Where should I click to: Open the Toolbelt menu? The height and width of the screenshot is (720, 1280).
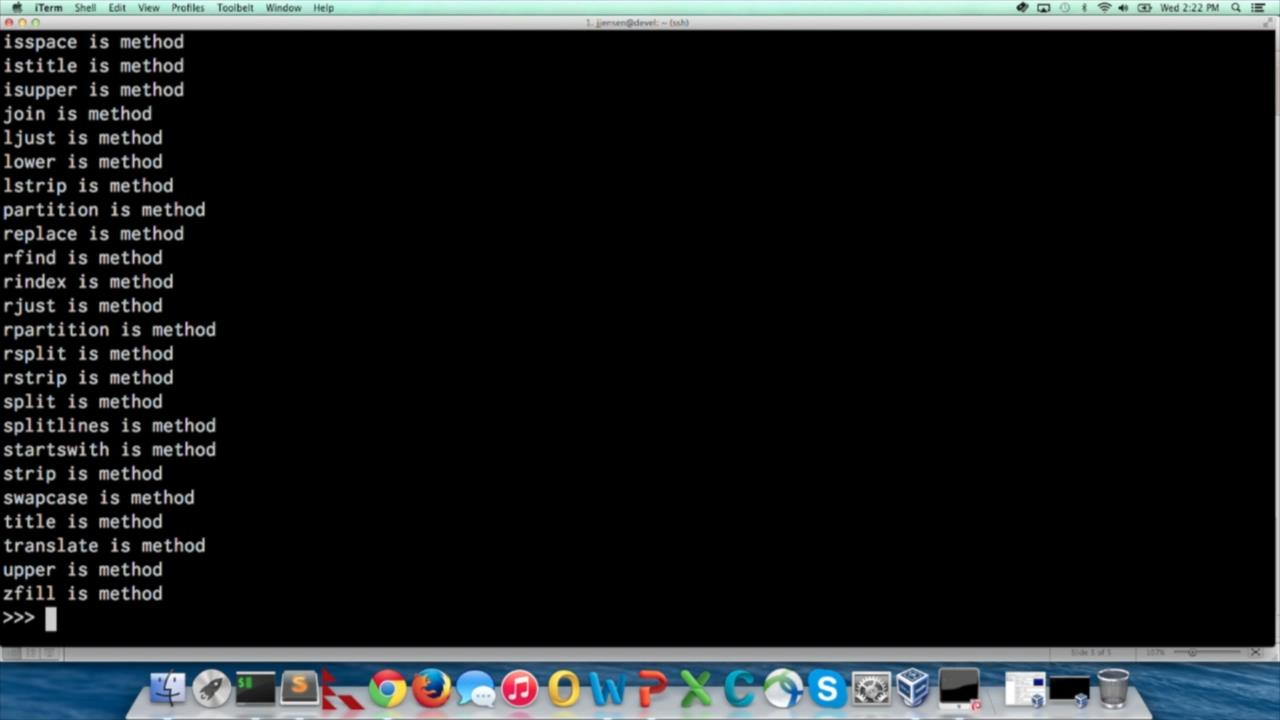point(235,7)
